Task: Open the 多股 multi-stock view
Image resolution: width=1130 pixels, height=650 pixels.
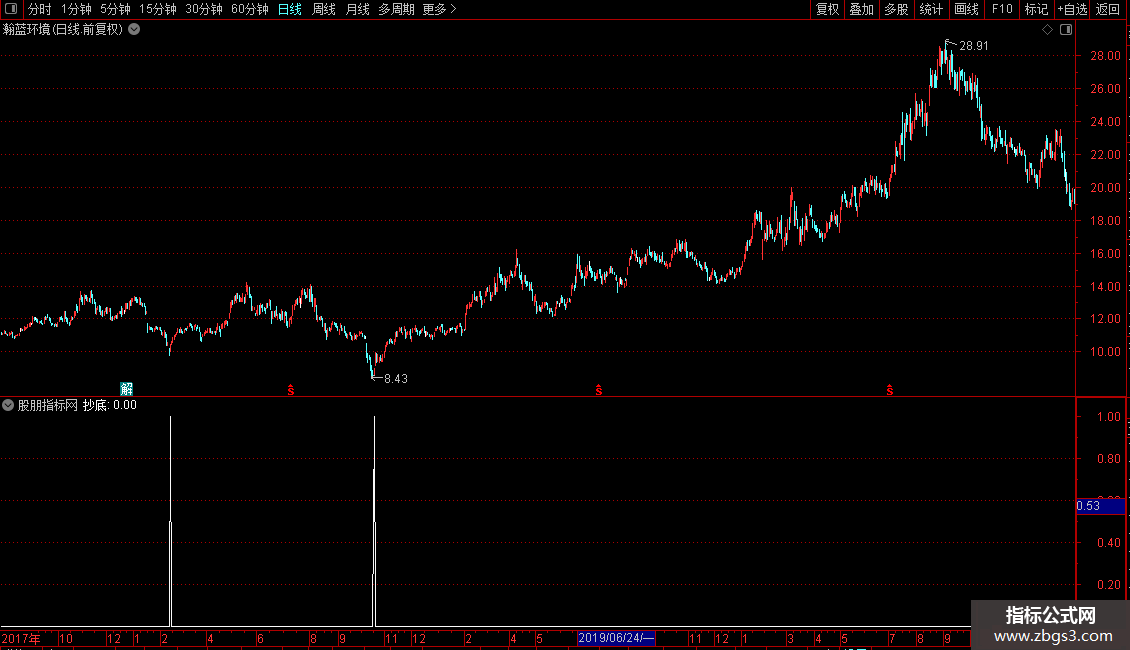Action: (x=896, y=9)
